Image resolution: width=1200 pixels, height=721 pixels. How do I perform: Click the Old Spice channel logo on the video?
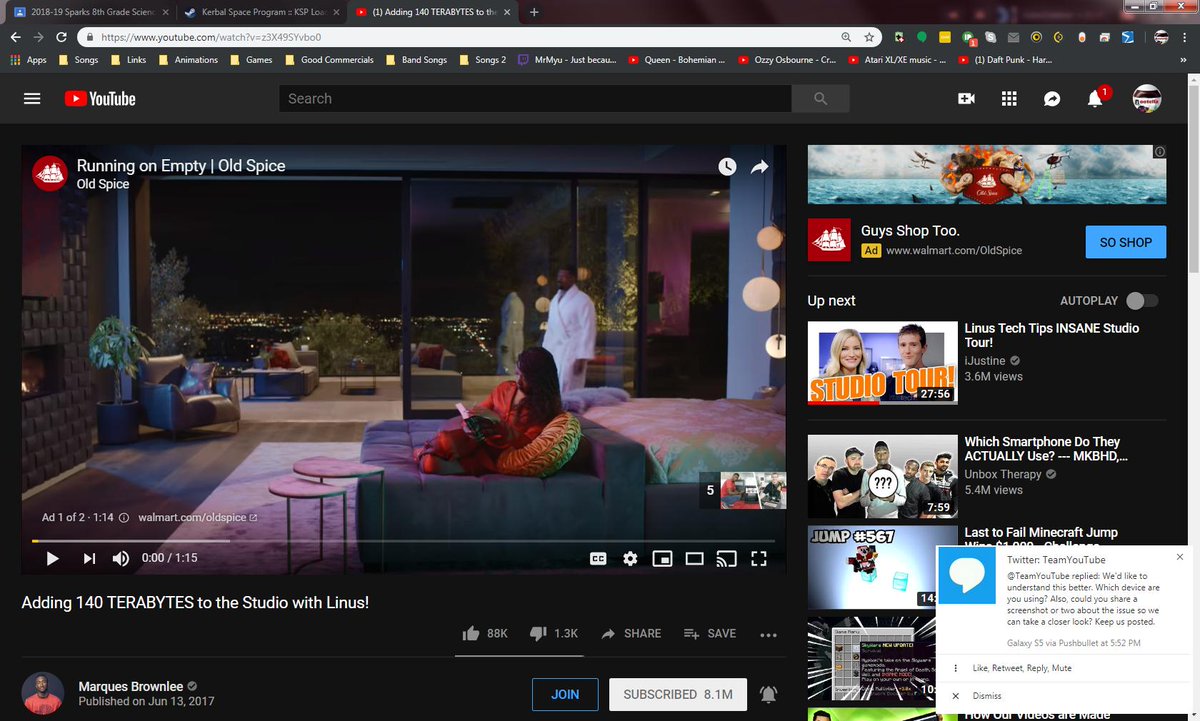(x=51, y=173)
